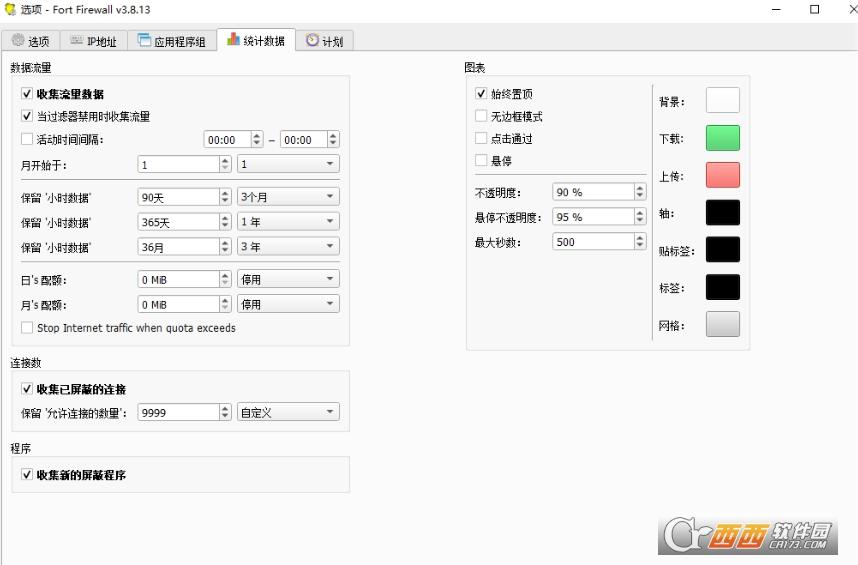Open the IP地址 tab
858x565 pixels.
[94, 40]
